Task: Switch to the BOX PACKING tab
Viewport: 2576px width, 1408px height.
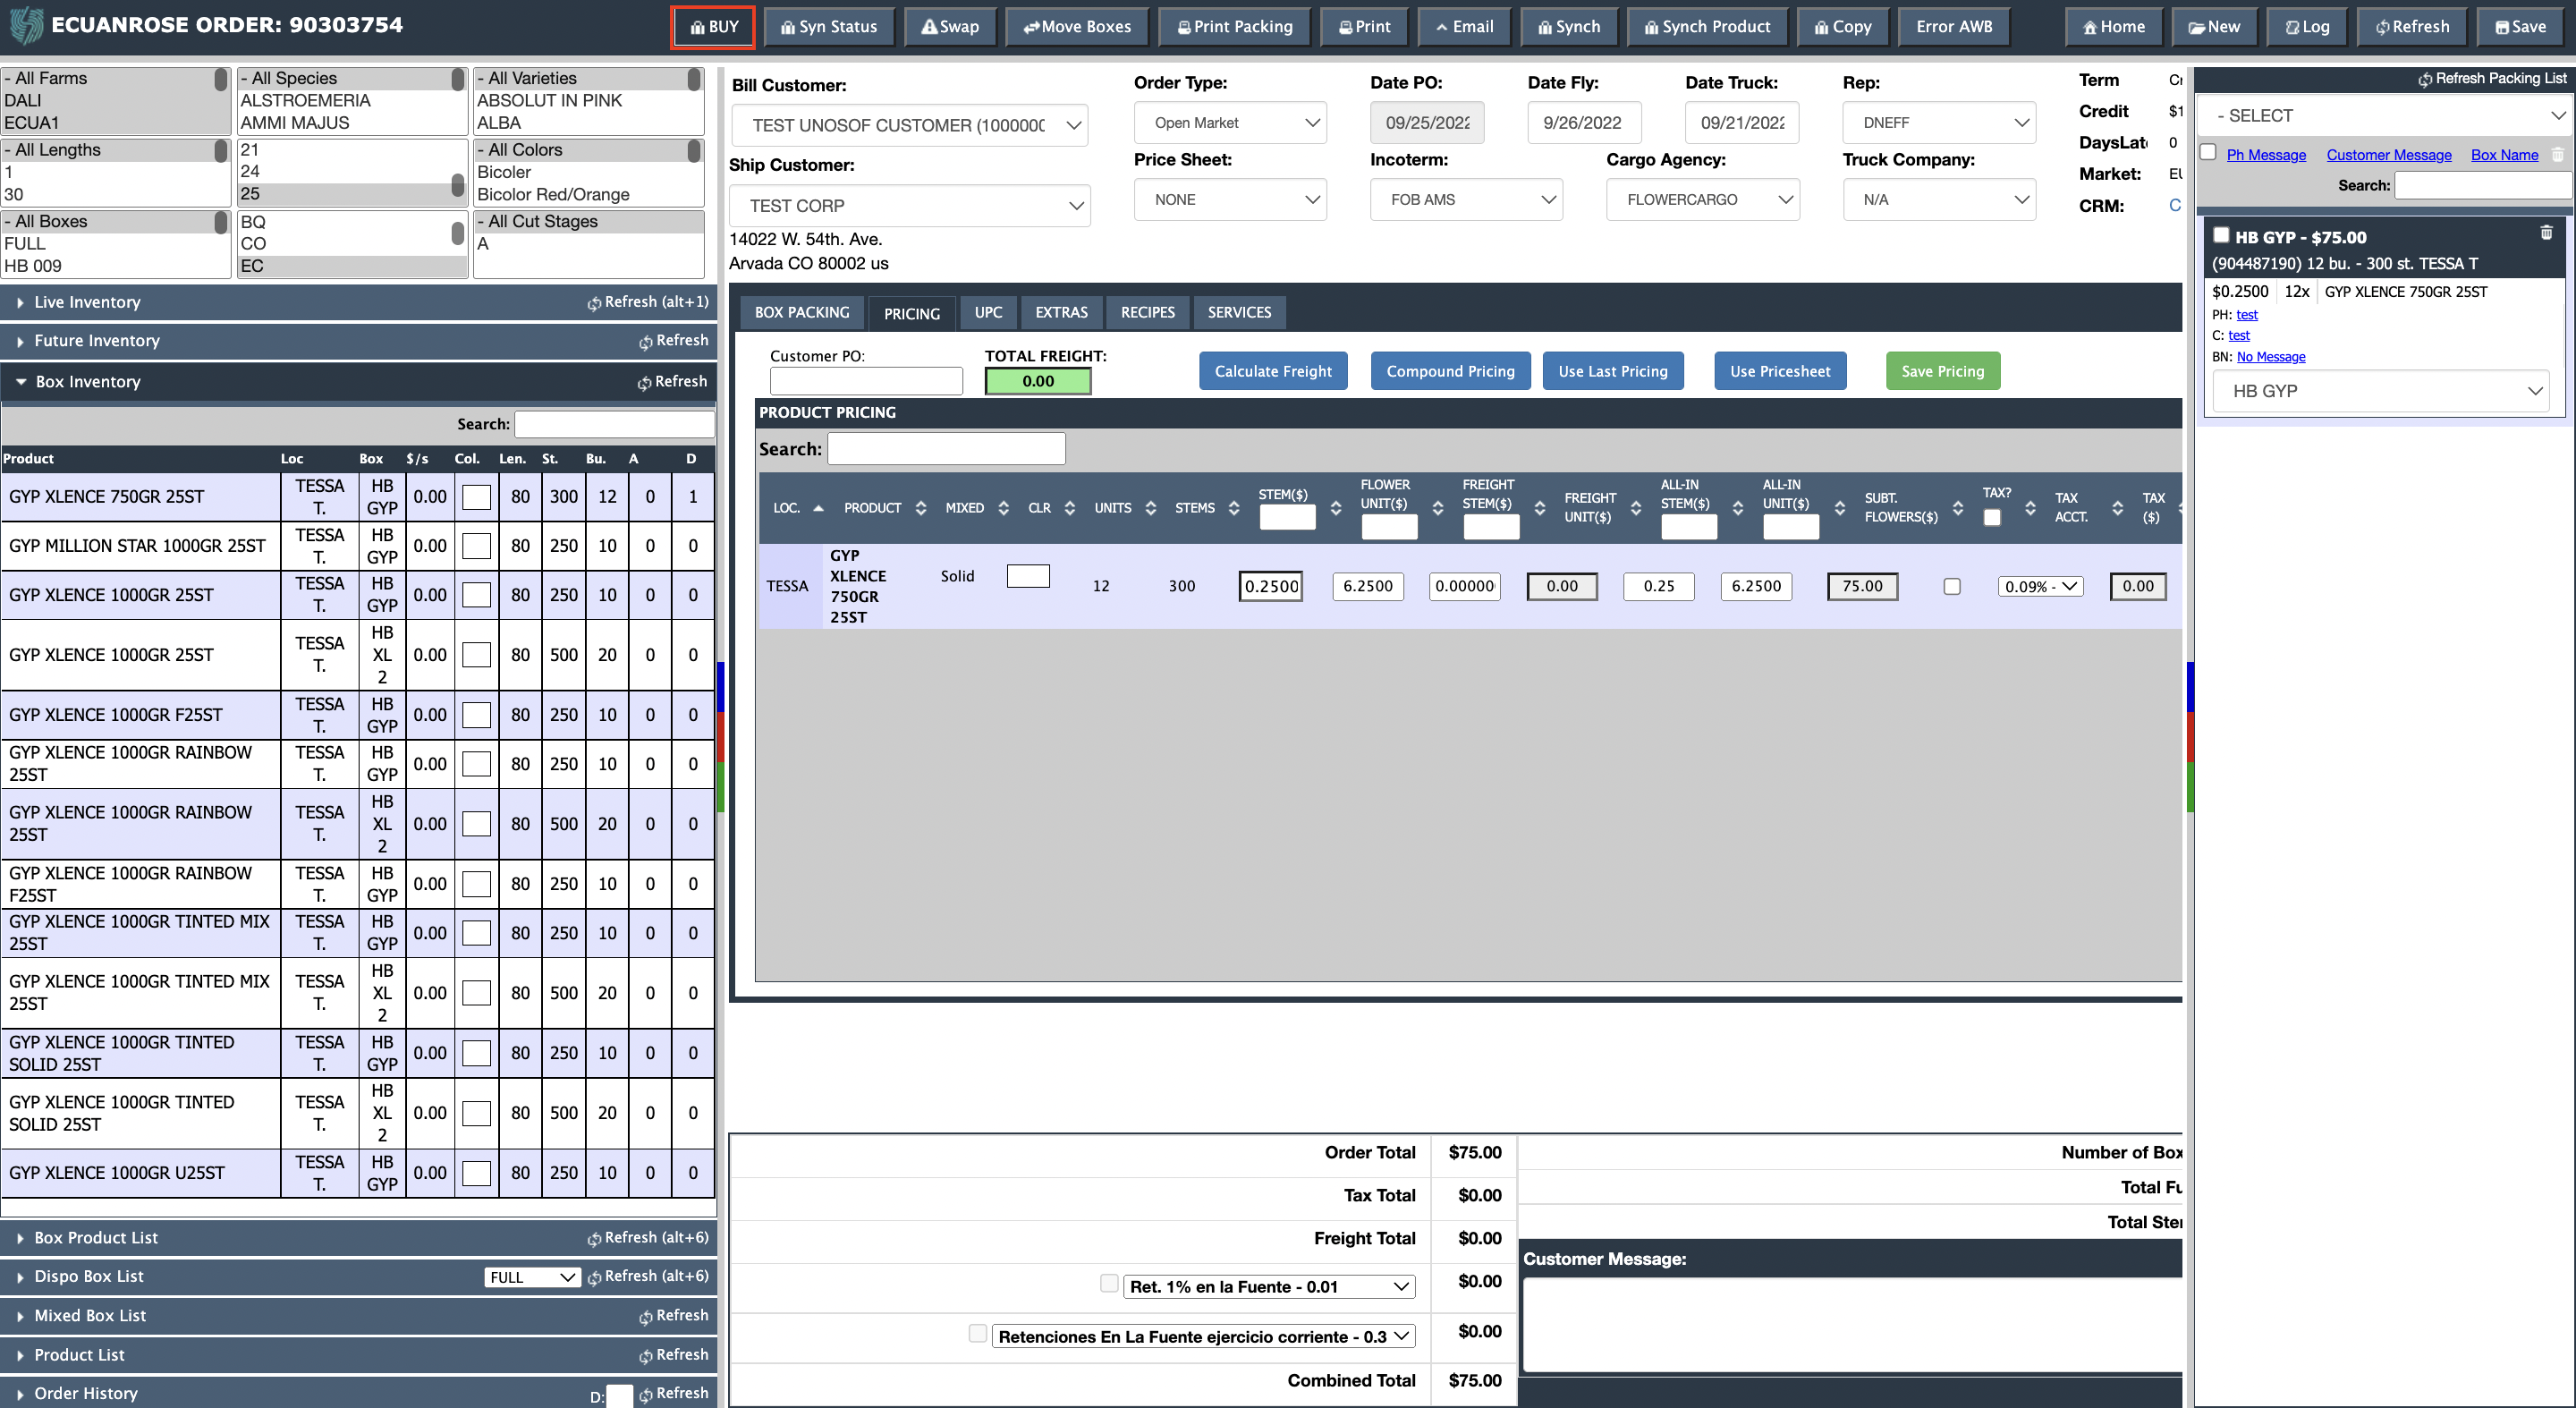Action: [x=801, y=313]
